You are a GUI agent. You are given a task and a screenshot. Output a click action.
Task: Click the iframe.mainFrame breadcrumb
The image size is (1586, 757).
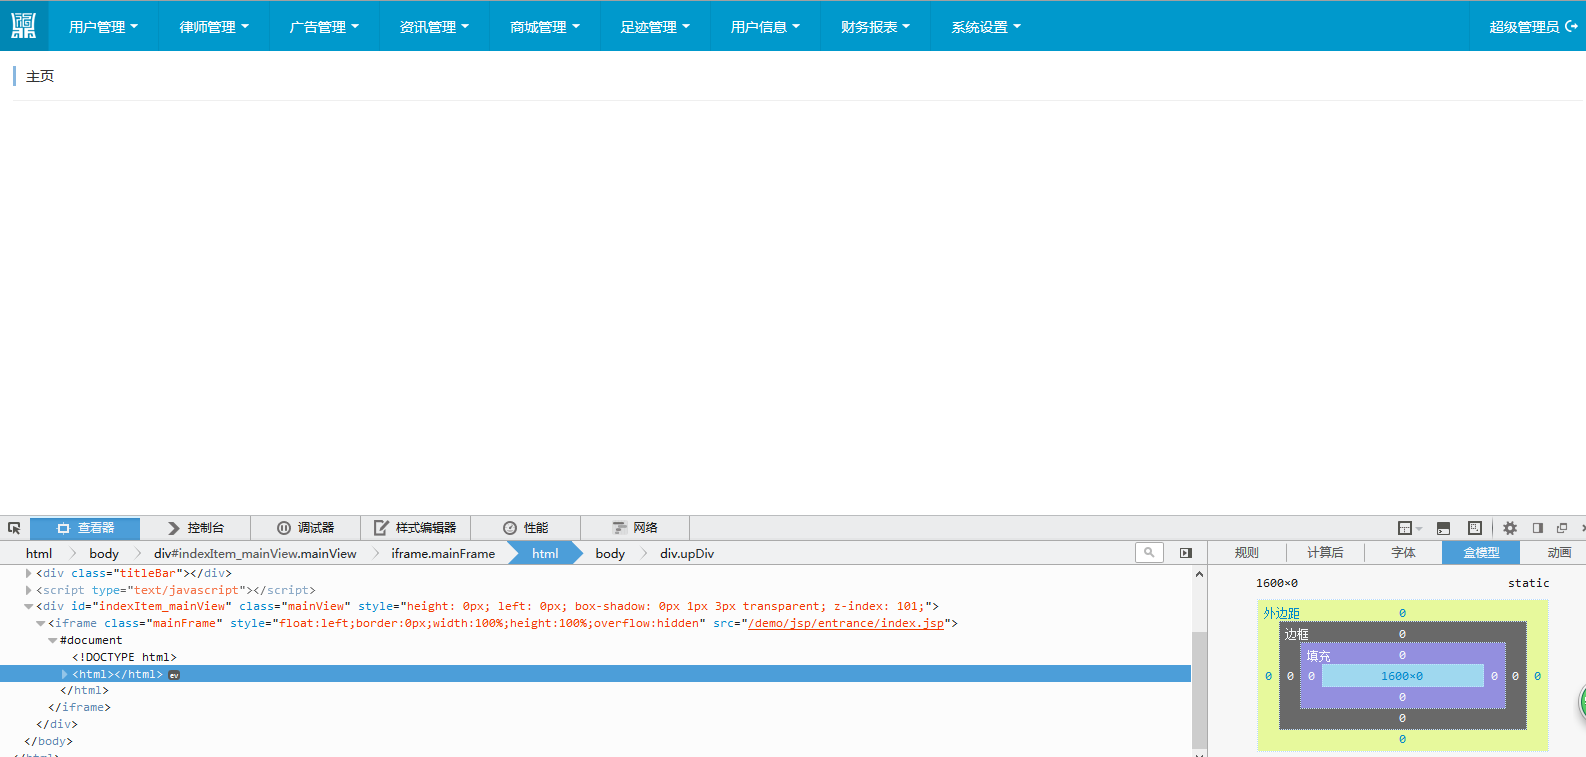443,553
